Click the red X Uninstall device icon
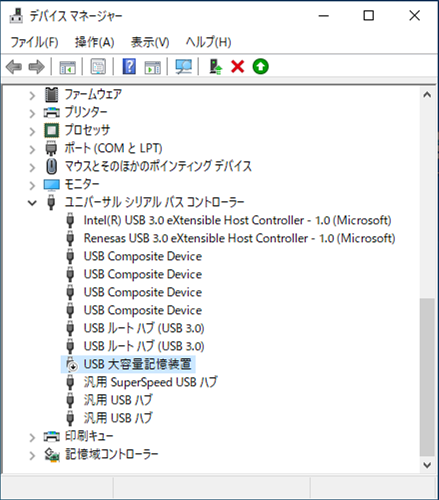This screenshot has height=500, width=439. pyautogui.click(x=238, y=67)
